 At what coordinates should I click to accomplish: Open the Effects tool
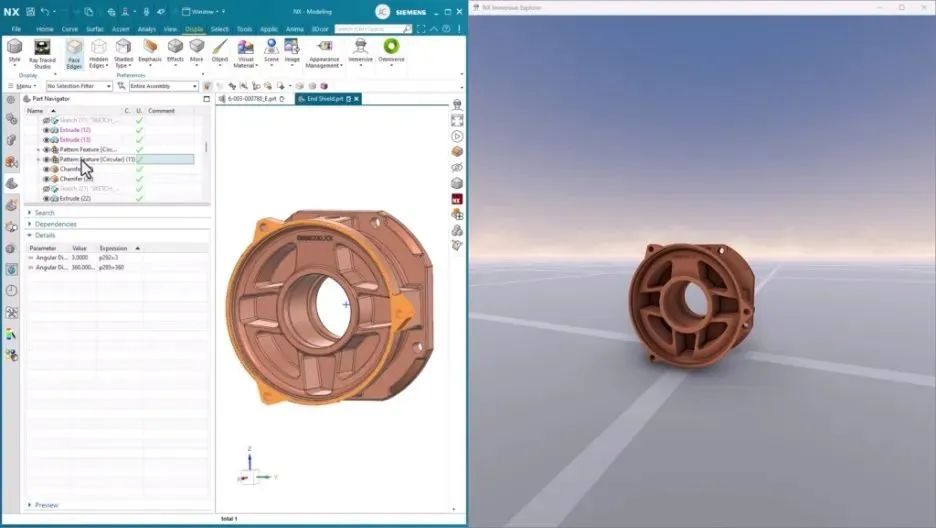pos(175,51)
